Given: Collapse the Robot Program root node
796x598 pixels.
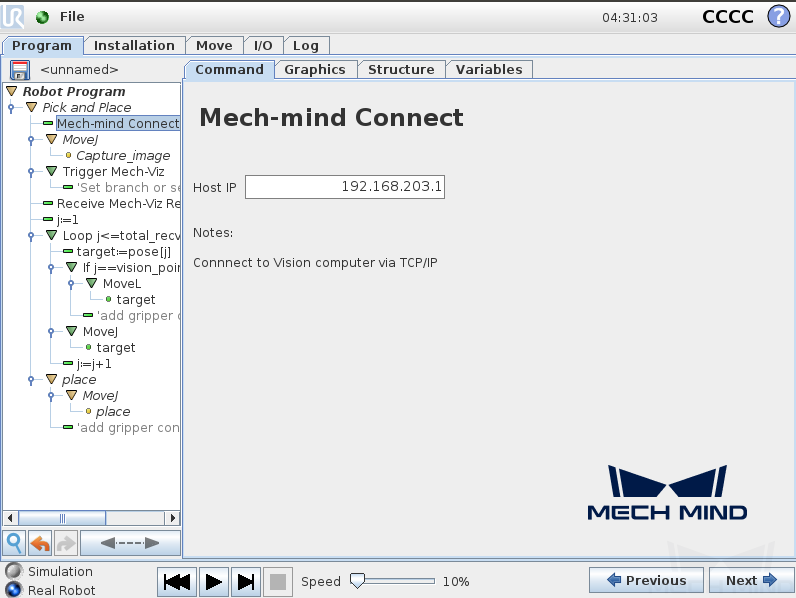Looking at the screenshot, I should [x=12, y=91].
